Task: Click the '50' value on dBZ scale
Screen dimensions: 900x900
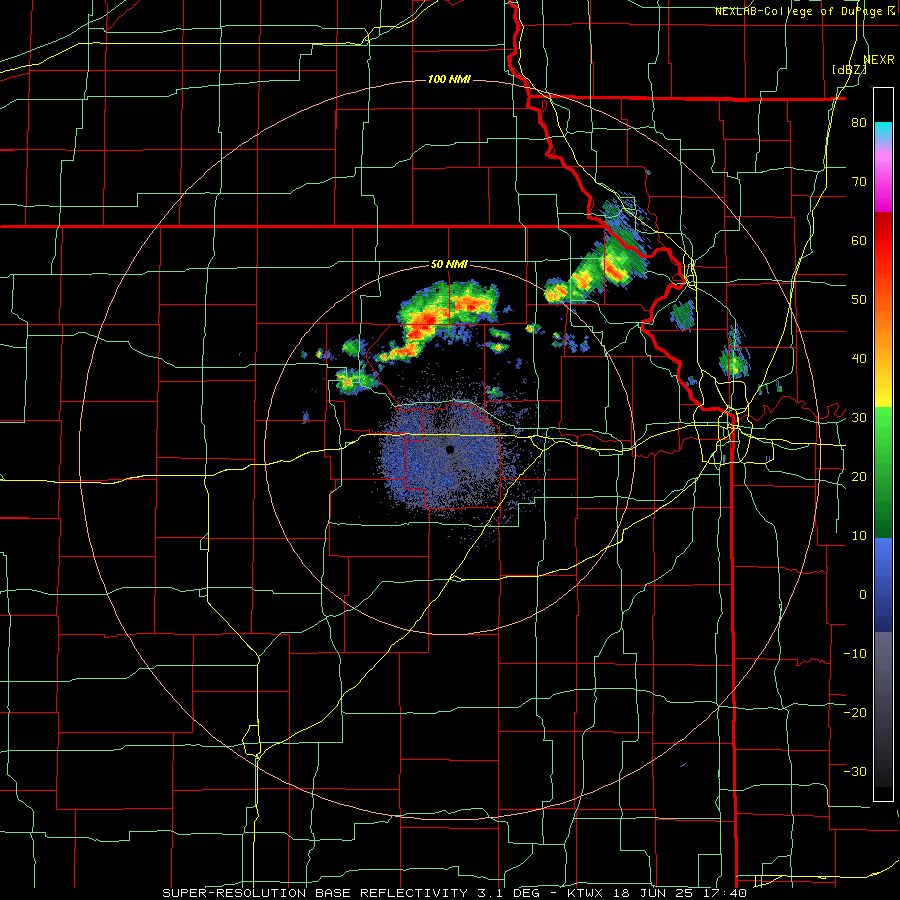Action: 859,300
